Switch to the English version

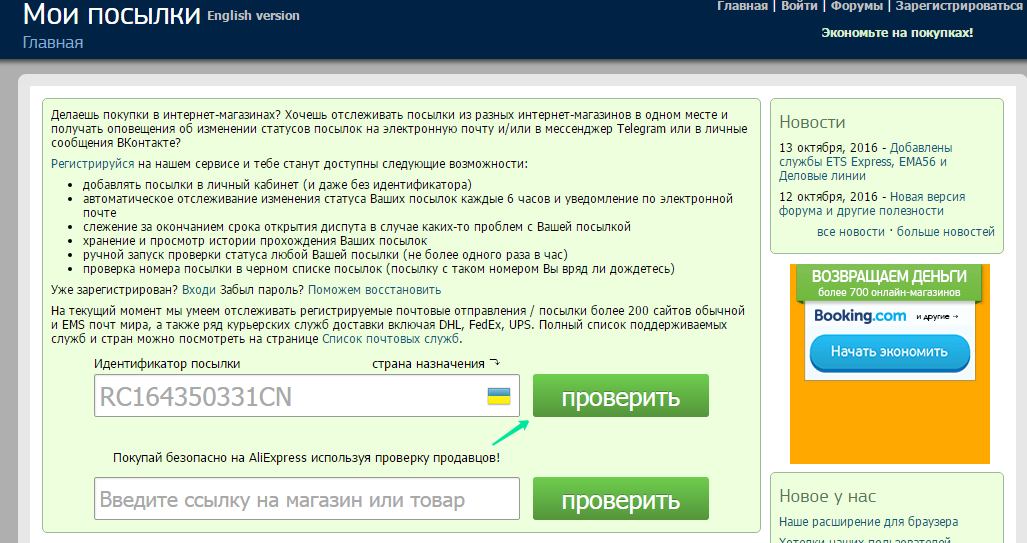coord(253,16)
